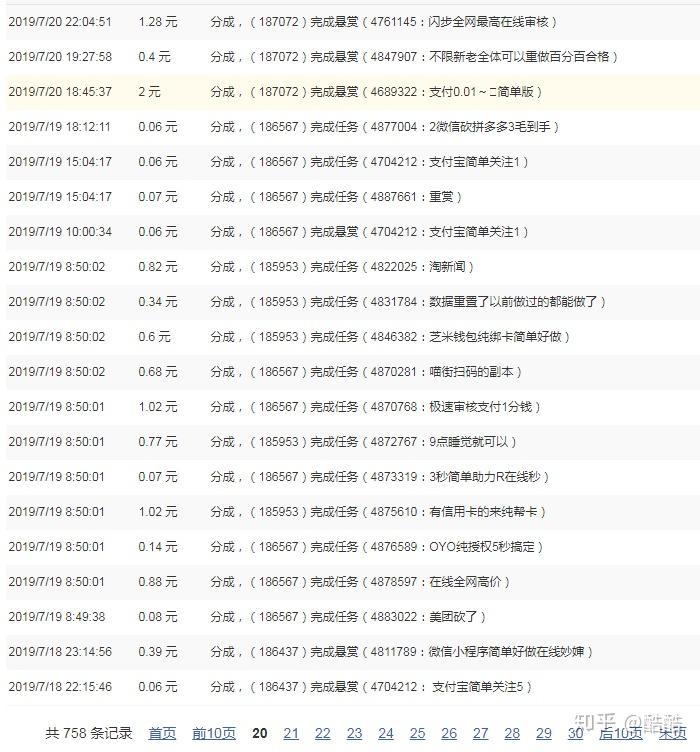Go to page 21

click(x=291, y=733)
